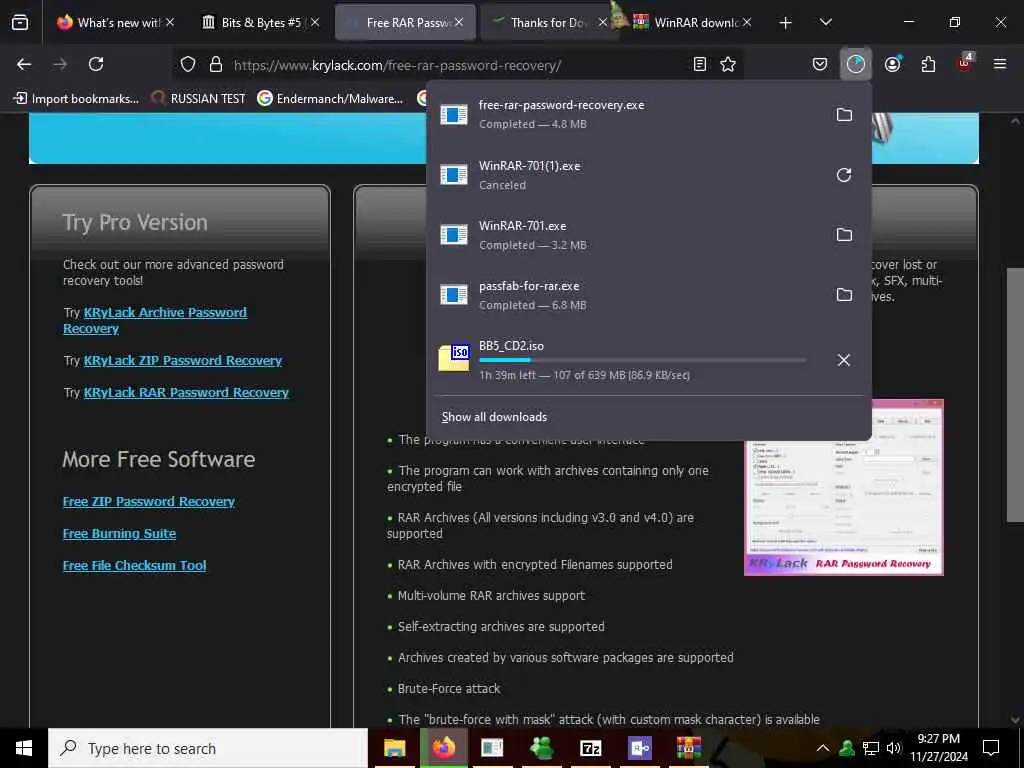
Task: Expand hidden system tray icons
Action: coord(823,748)
